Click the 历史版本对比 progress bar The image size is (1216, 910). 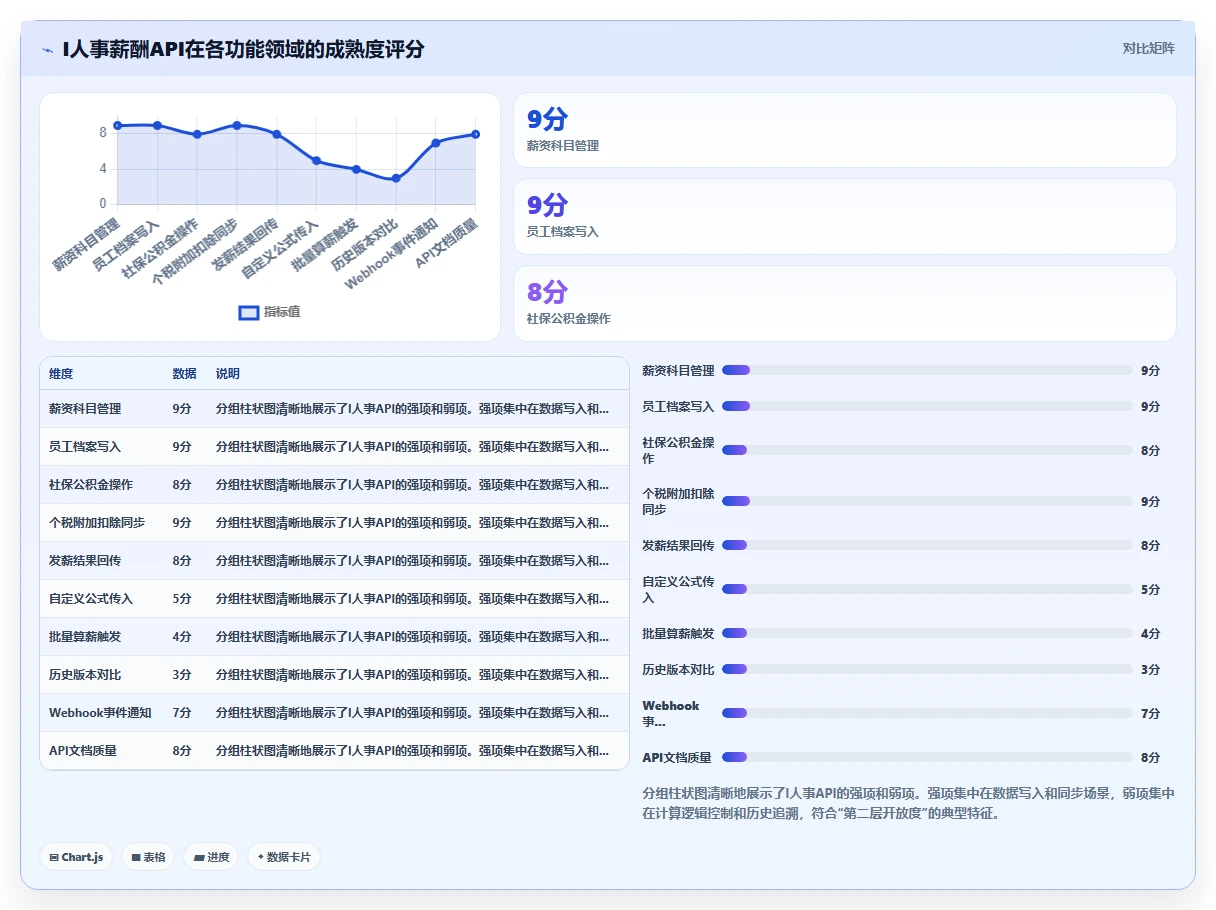pos(927,669)
